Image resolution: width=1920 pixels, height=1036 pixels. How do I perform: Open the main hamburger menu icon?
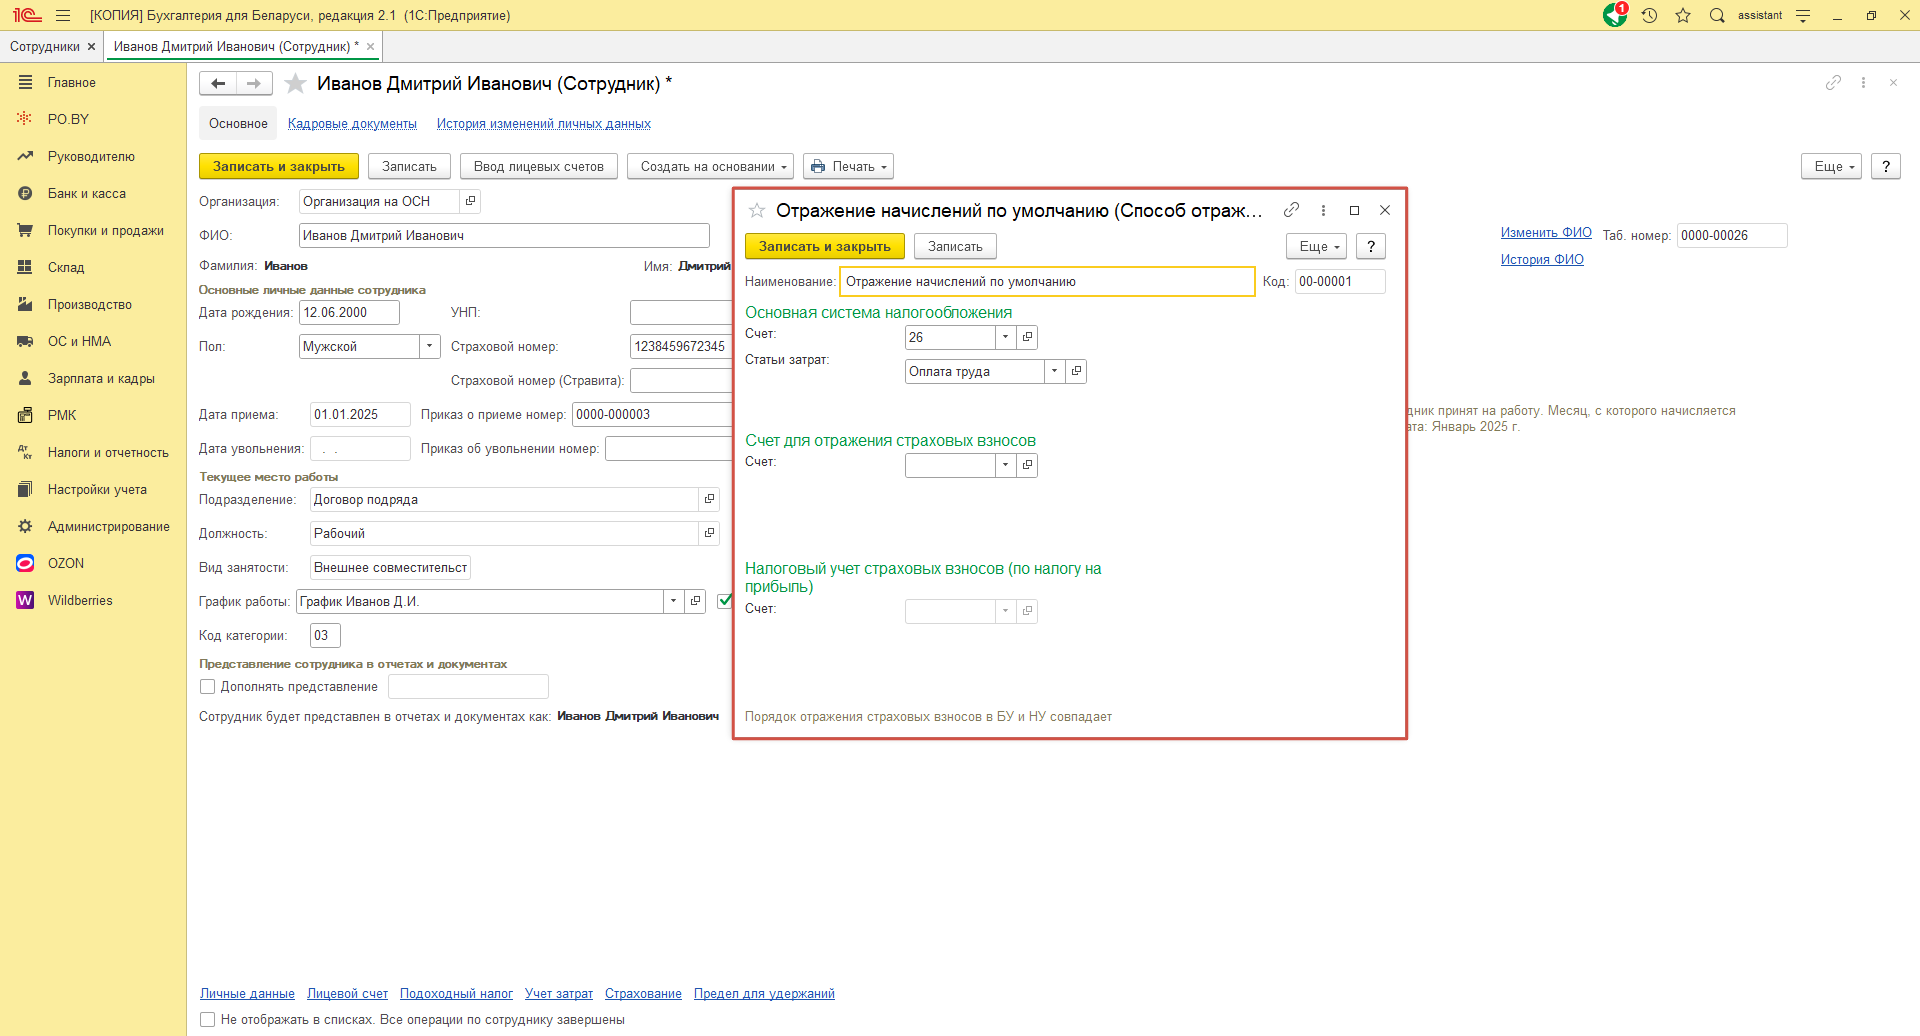(63, 15)
